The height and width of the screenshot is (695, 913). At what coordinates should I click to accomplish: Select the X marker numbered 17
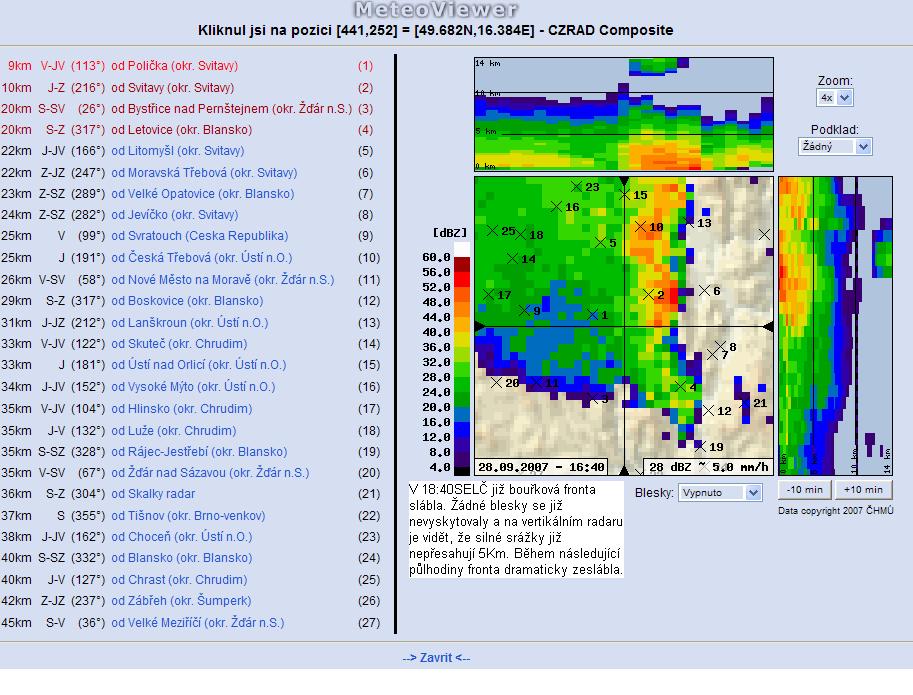489,295
